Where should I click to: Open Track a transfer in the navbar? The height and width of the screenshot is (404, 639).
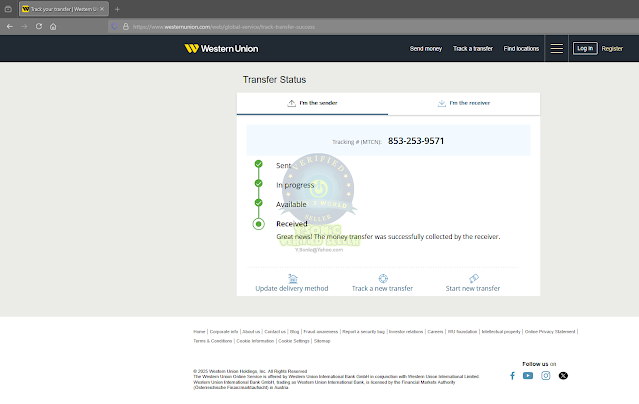(x=473, y=49)
